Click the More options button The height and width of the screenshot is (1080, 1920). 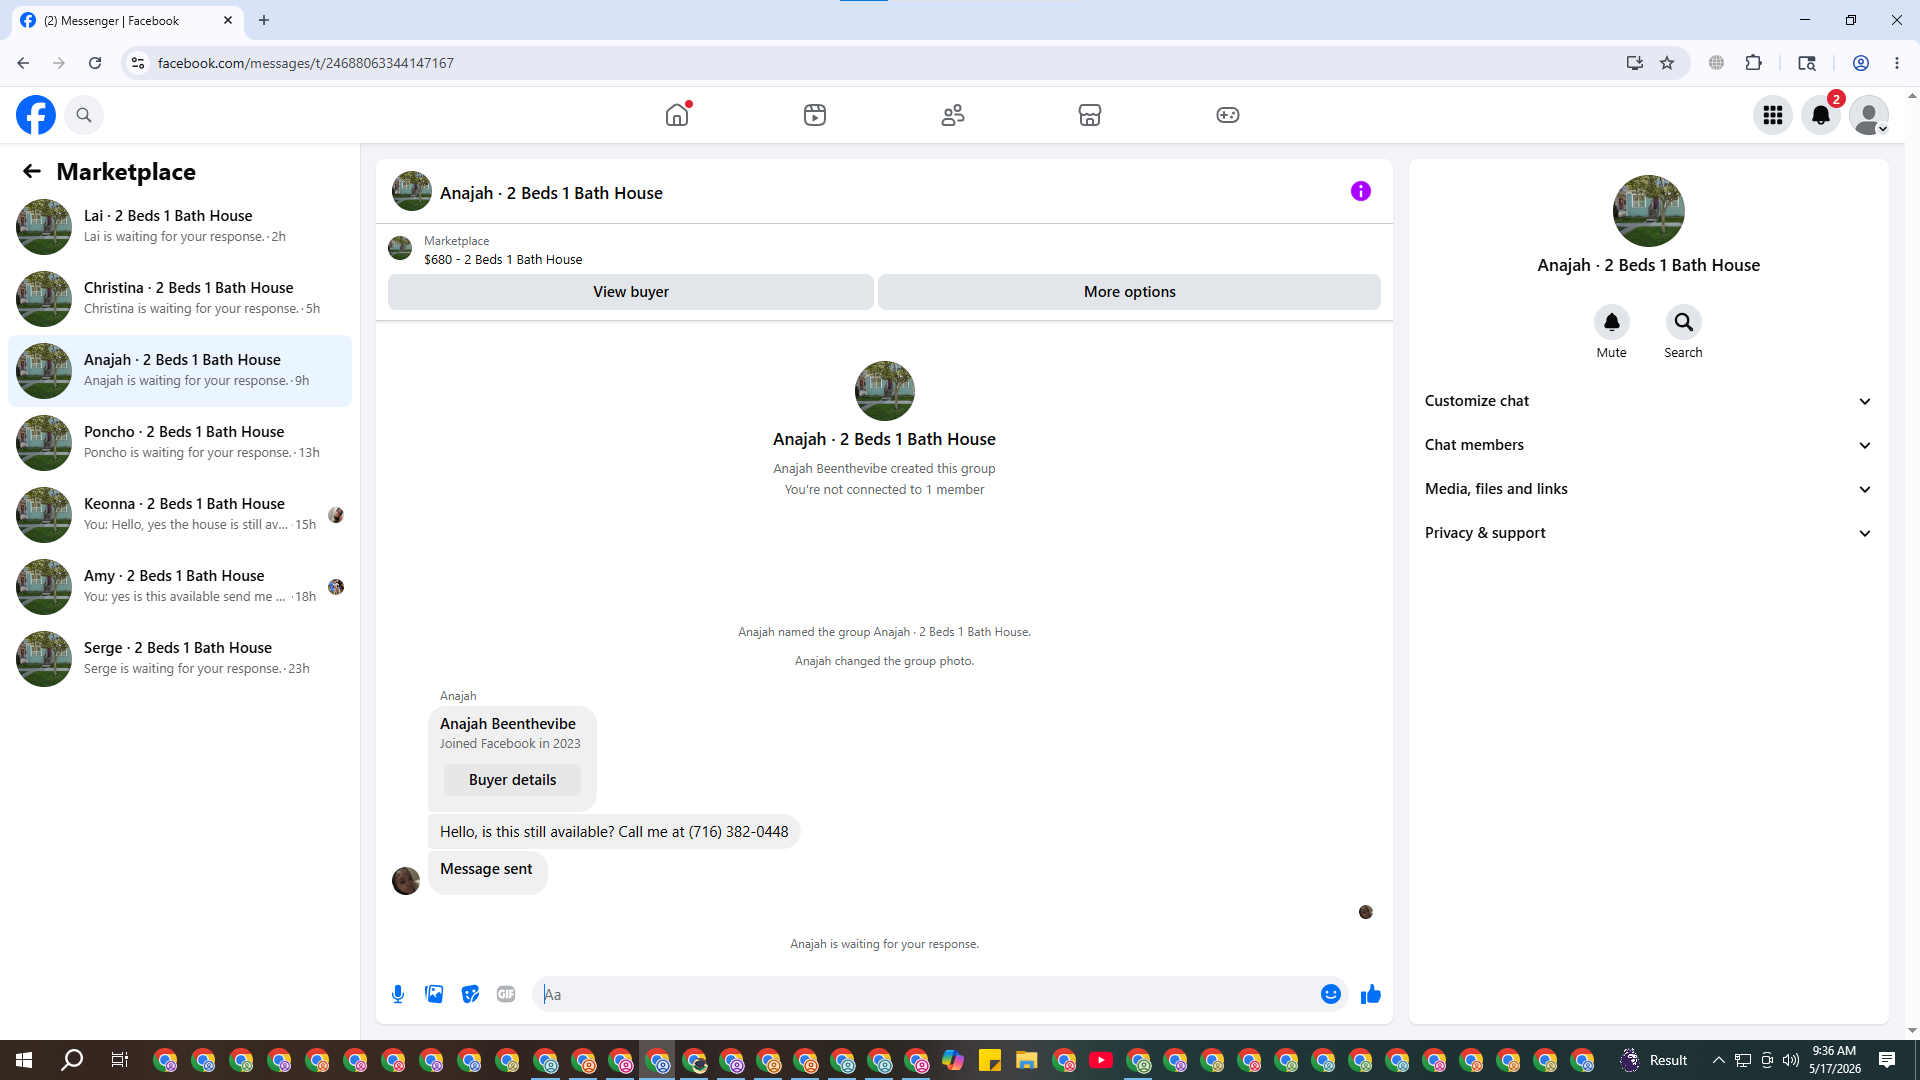tap(1129, 292)
